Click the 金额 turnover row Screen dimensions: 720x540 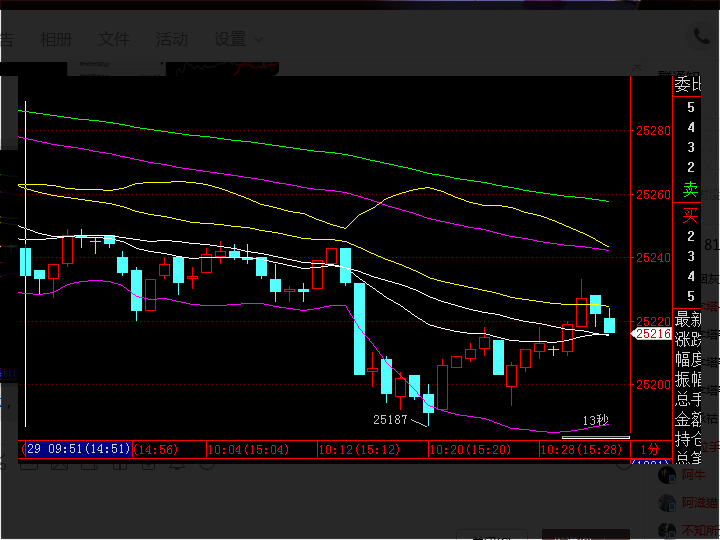pyautogui.click(x=687, y=420)
